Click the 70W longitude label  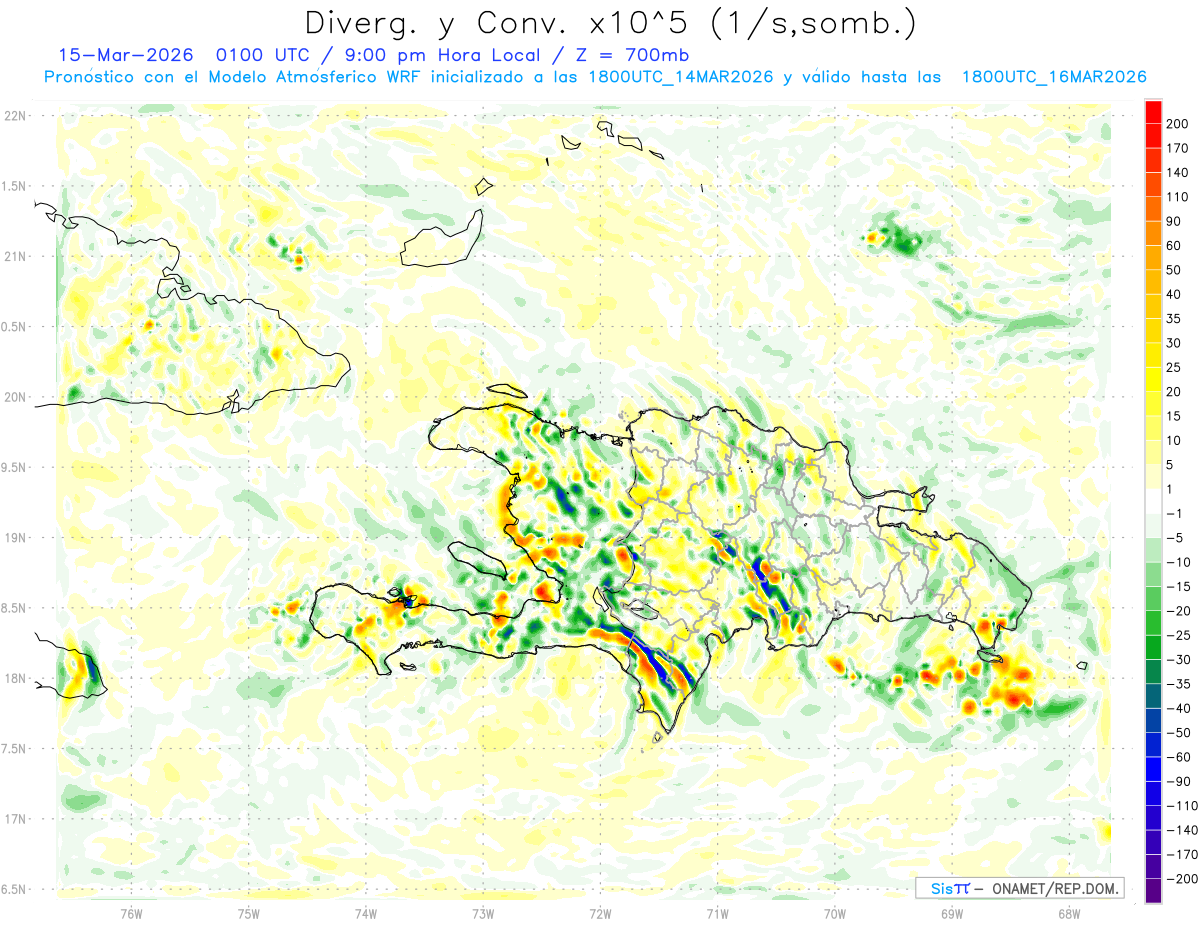(x=835, y=913)
